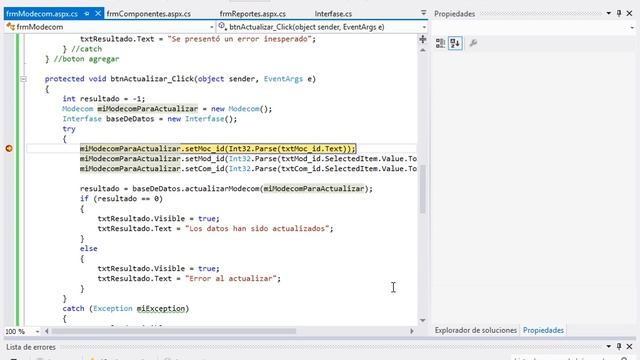
Task: Click "Los datos han sido actualizados" string
Action: pyautogui.click(x=257, y=229)
